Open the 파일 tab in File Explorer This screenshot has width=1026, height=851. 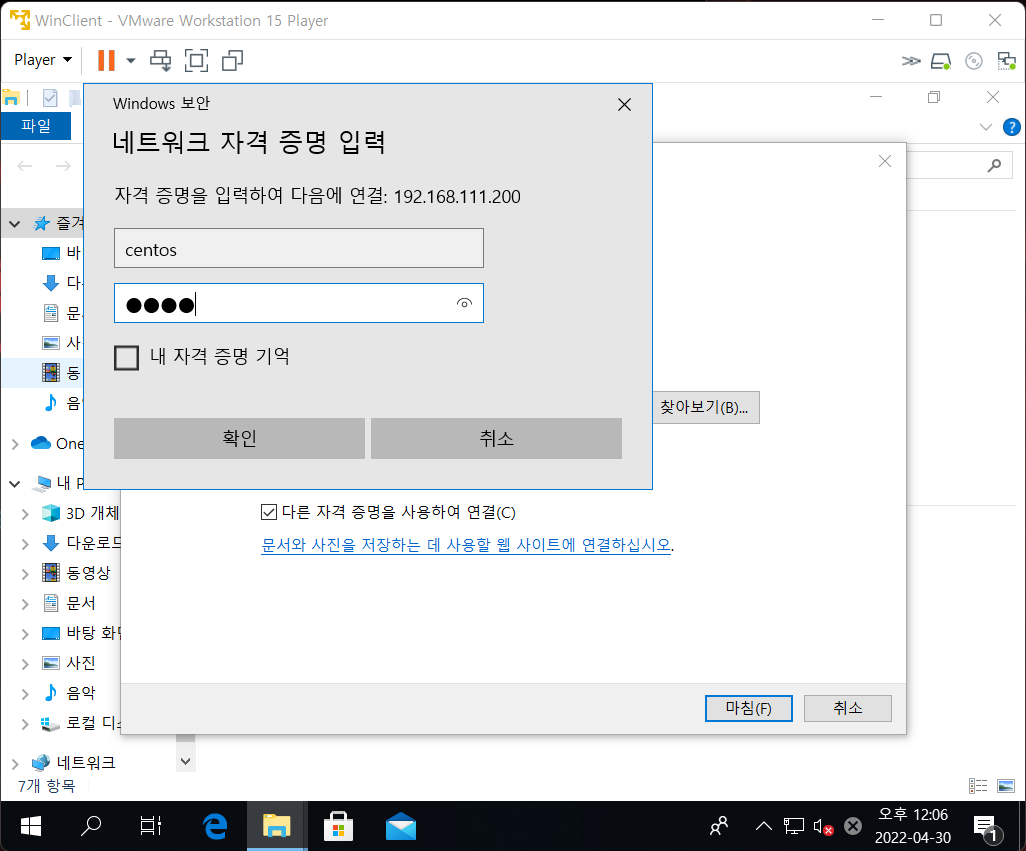point(36,126)
